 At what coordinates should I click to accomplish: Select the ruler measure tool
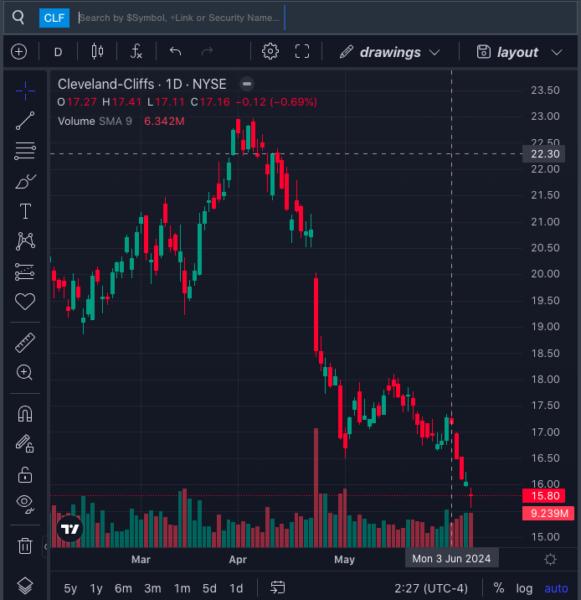coord(25,342)
